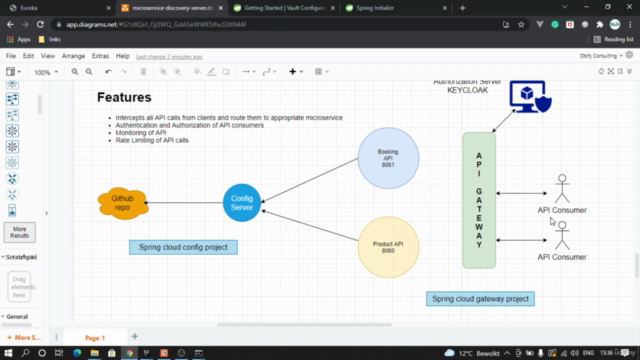Switch to the Spring Initializr tab
This screenshot has height=360, width=640.
(395, 8)
